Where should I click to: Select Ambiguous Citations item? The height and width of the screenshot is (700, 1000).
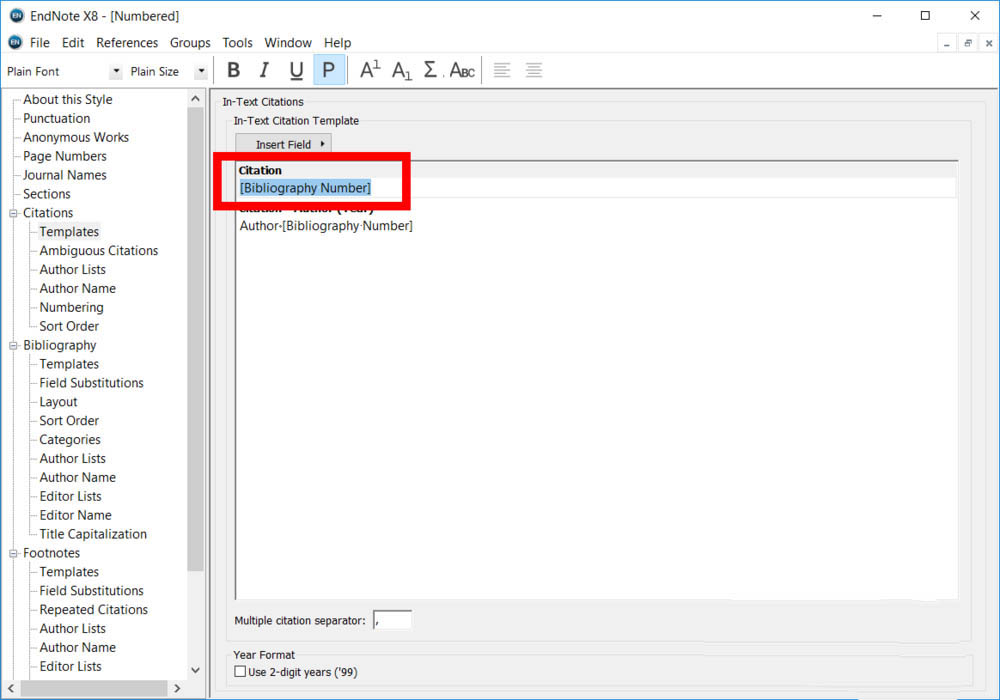pyautogui.click(x=99, y=251)
